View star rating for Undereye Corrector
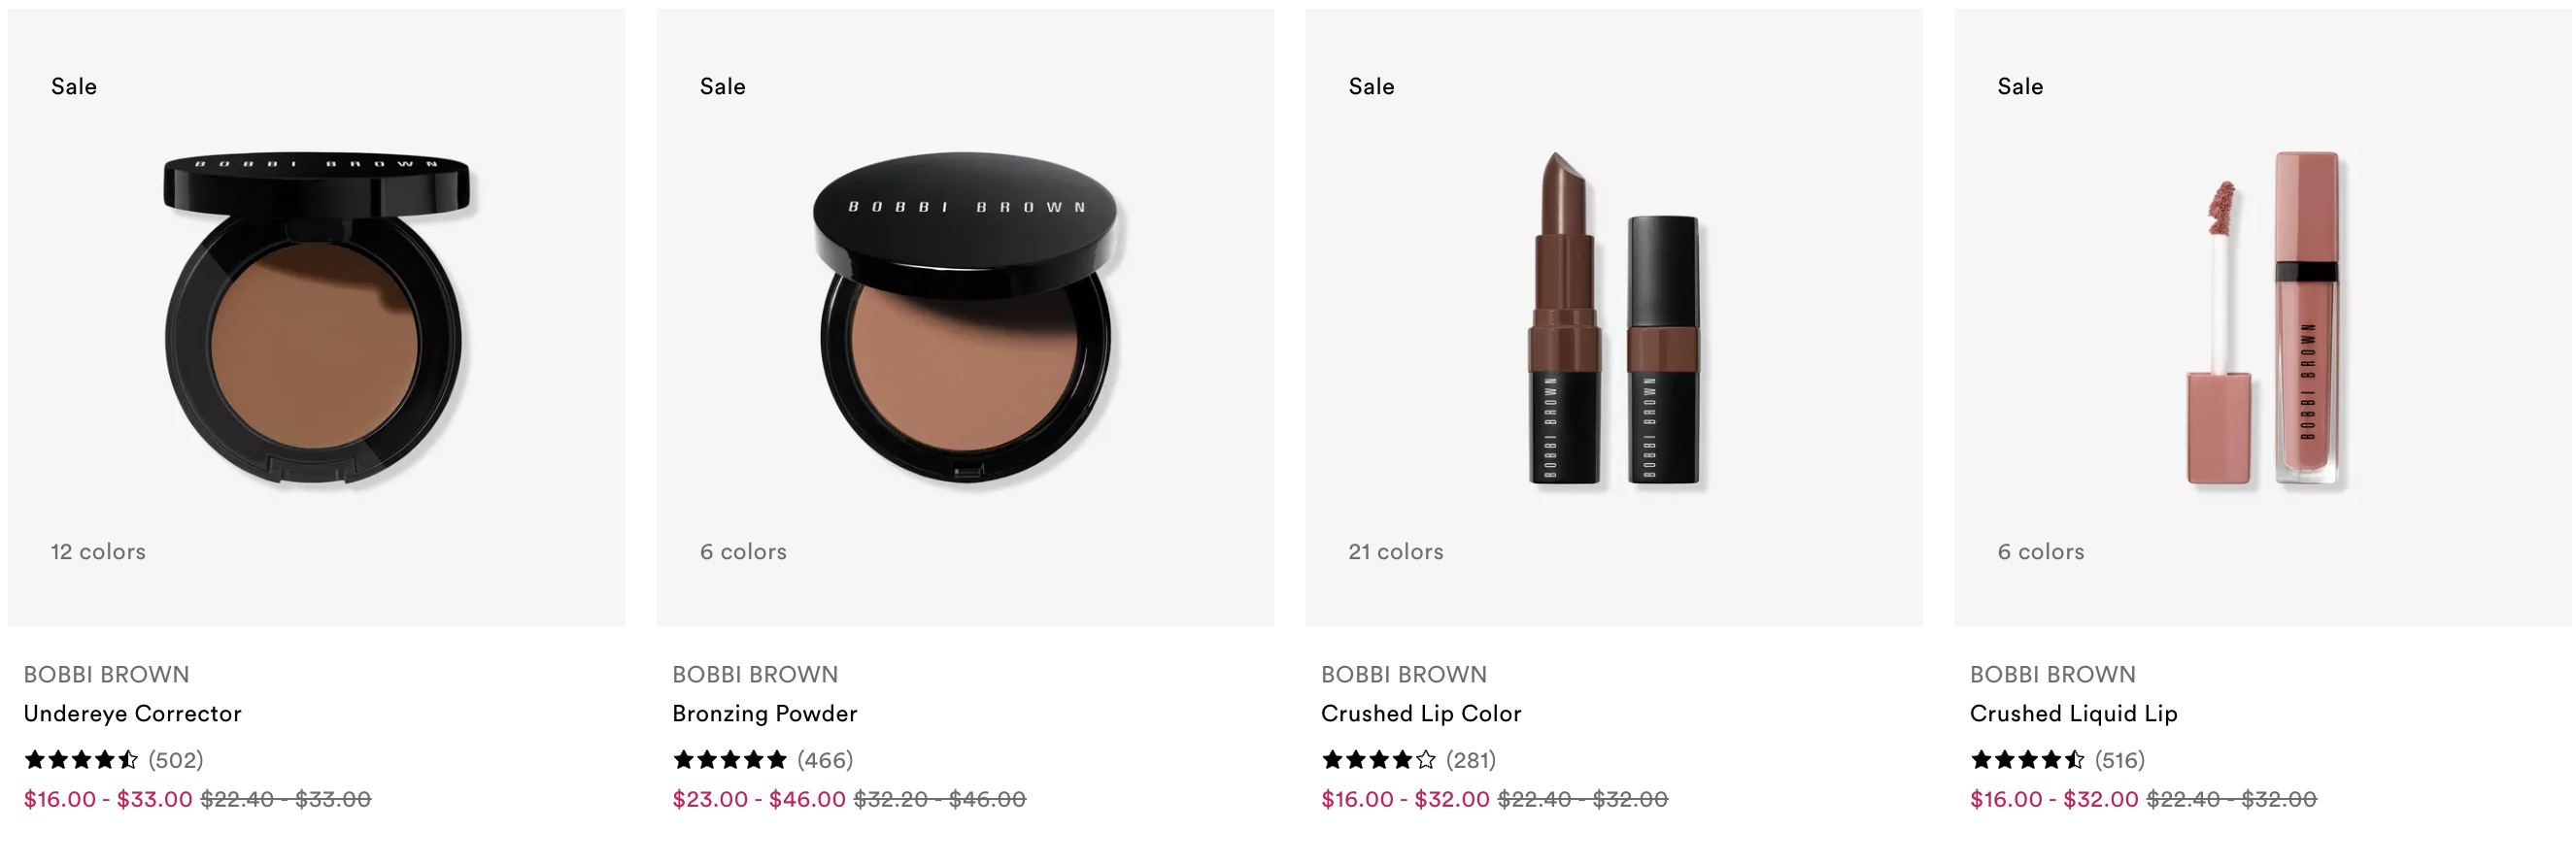Image resolution: width=2576 pixels, height=864 pixels. point(81,760)
